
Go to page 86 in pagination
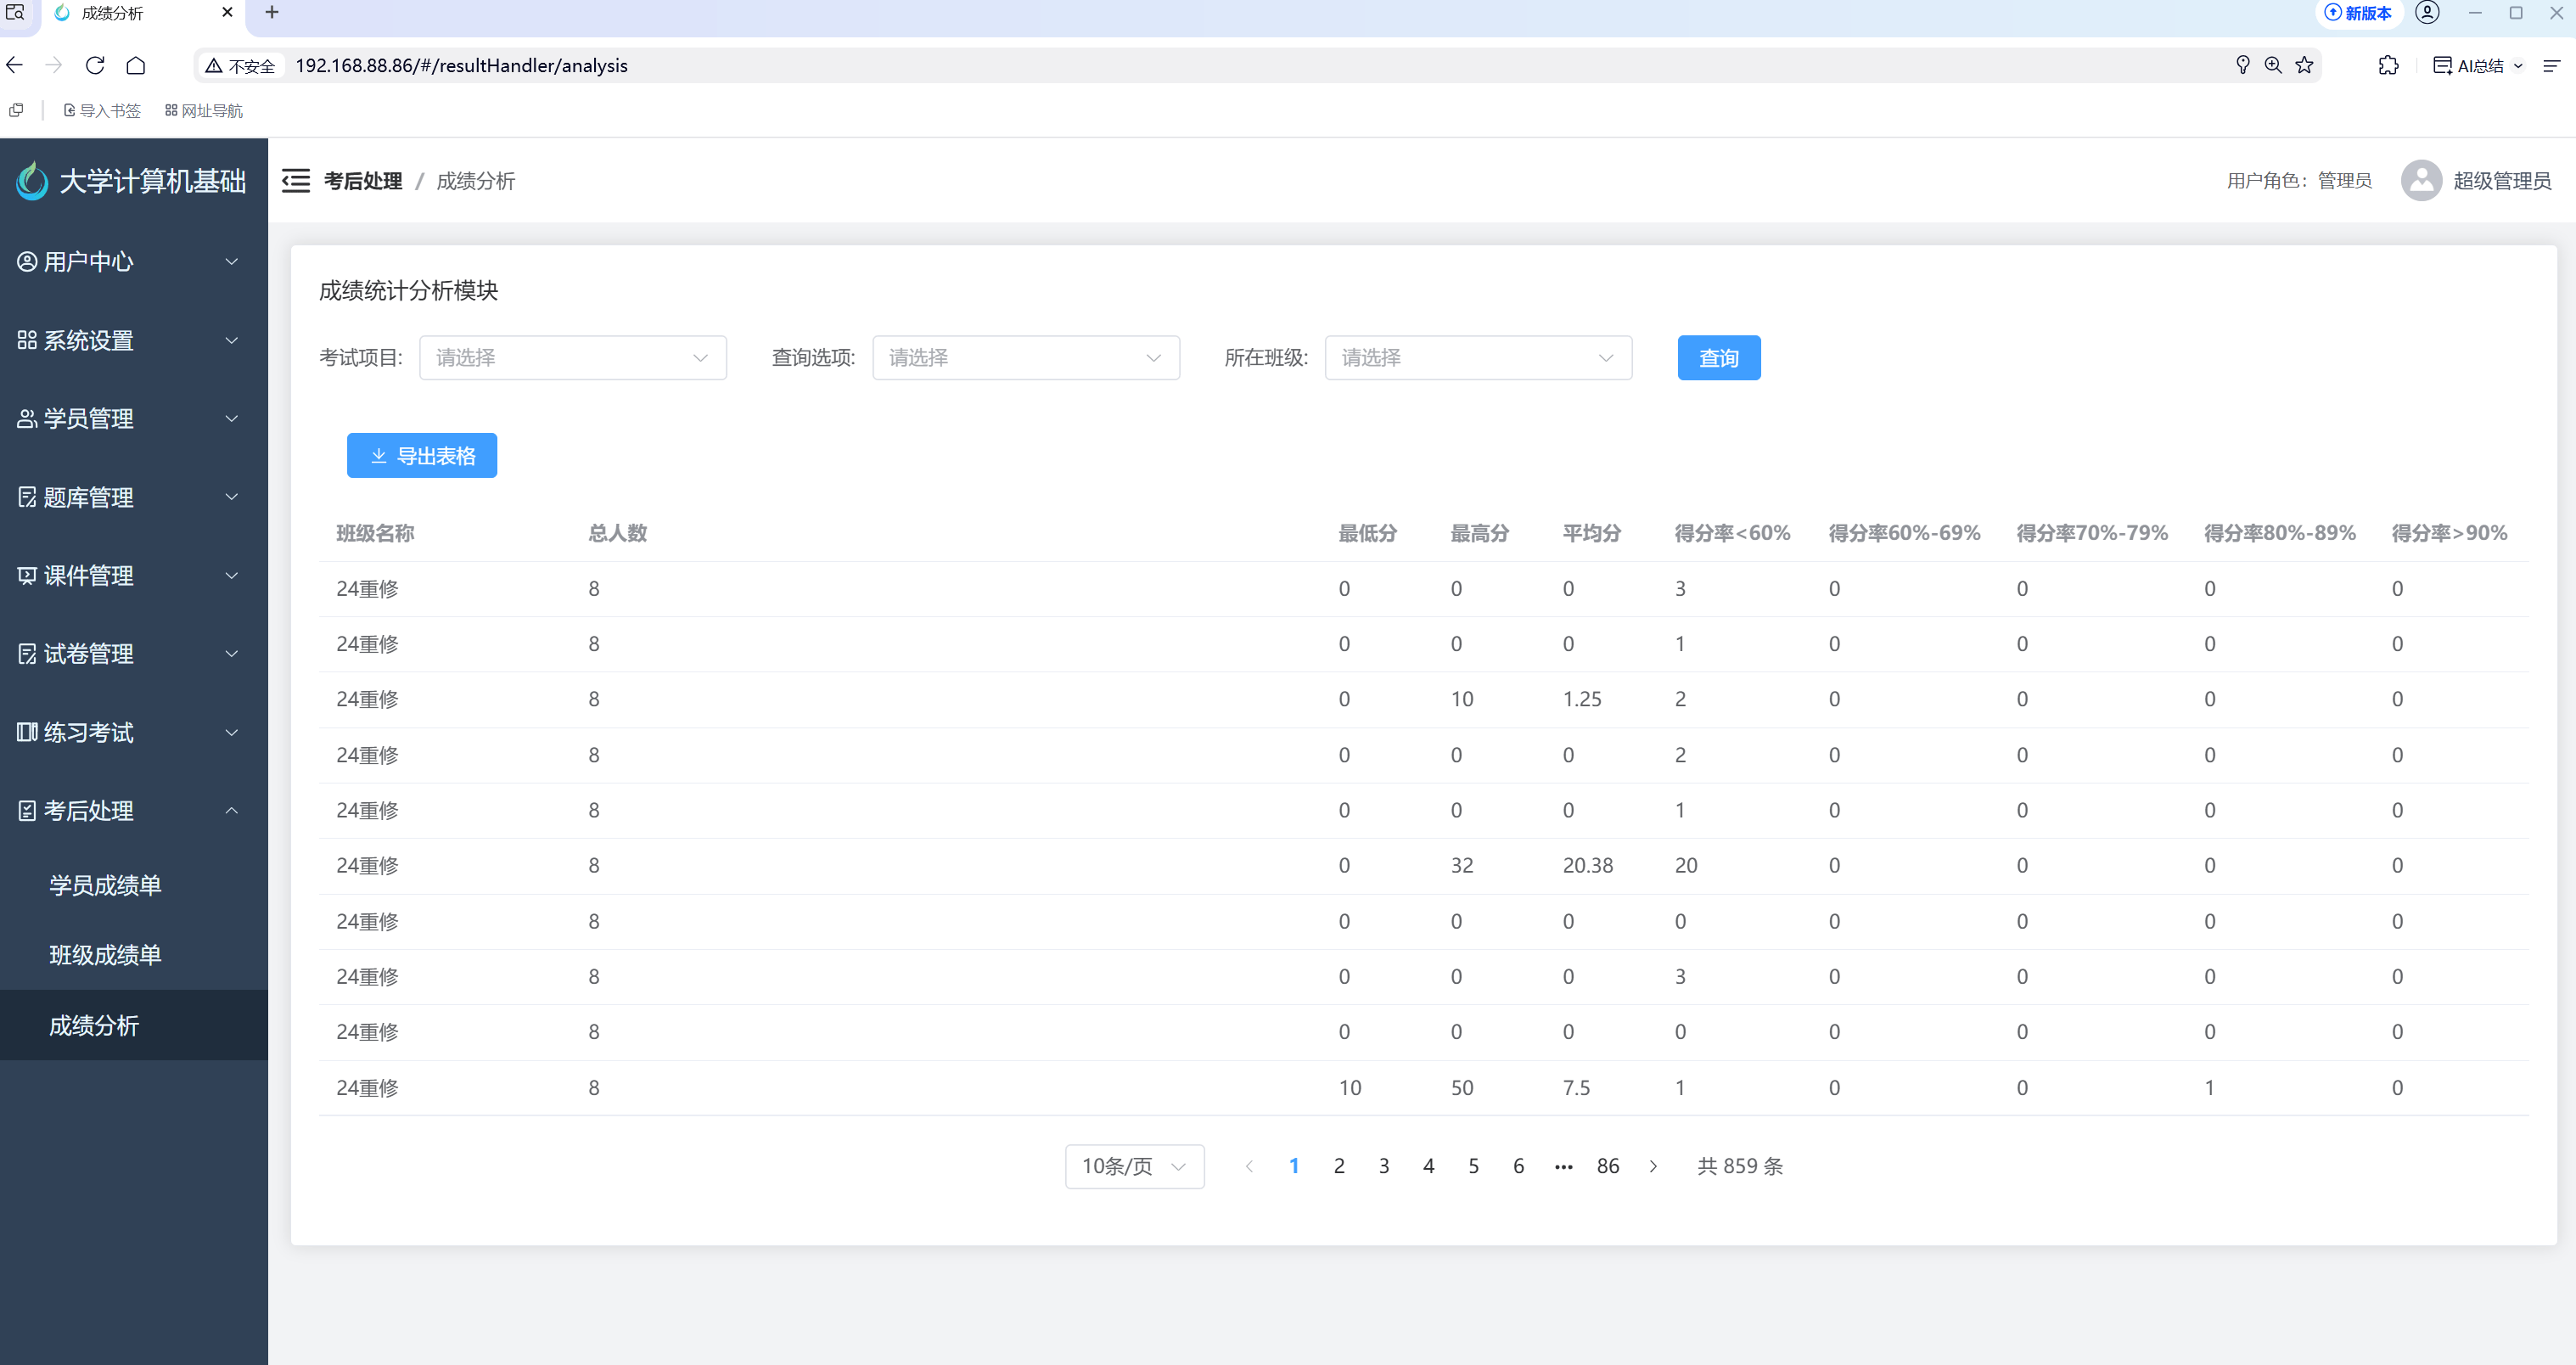[1607, 1166]
